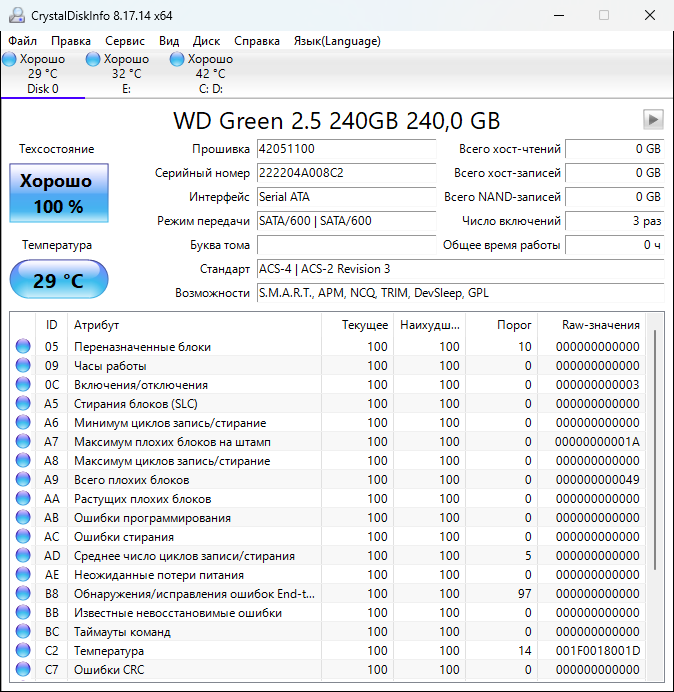Click raw value 001F0018001D in Температура row
Viewport: 674px width, 692px height.
(598, 650)
